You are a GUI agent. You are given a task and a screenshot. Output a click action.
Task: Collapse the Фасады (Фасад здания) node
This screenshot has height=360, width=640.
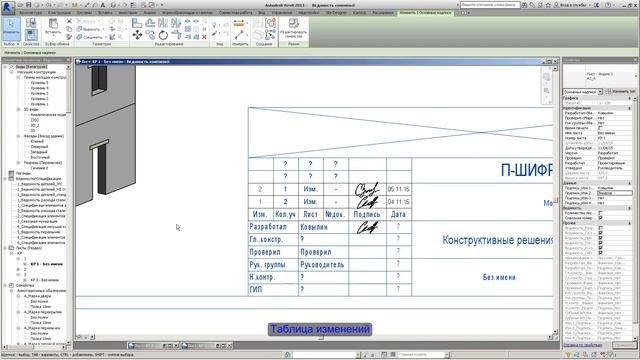point(18,136)
